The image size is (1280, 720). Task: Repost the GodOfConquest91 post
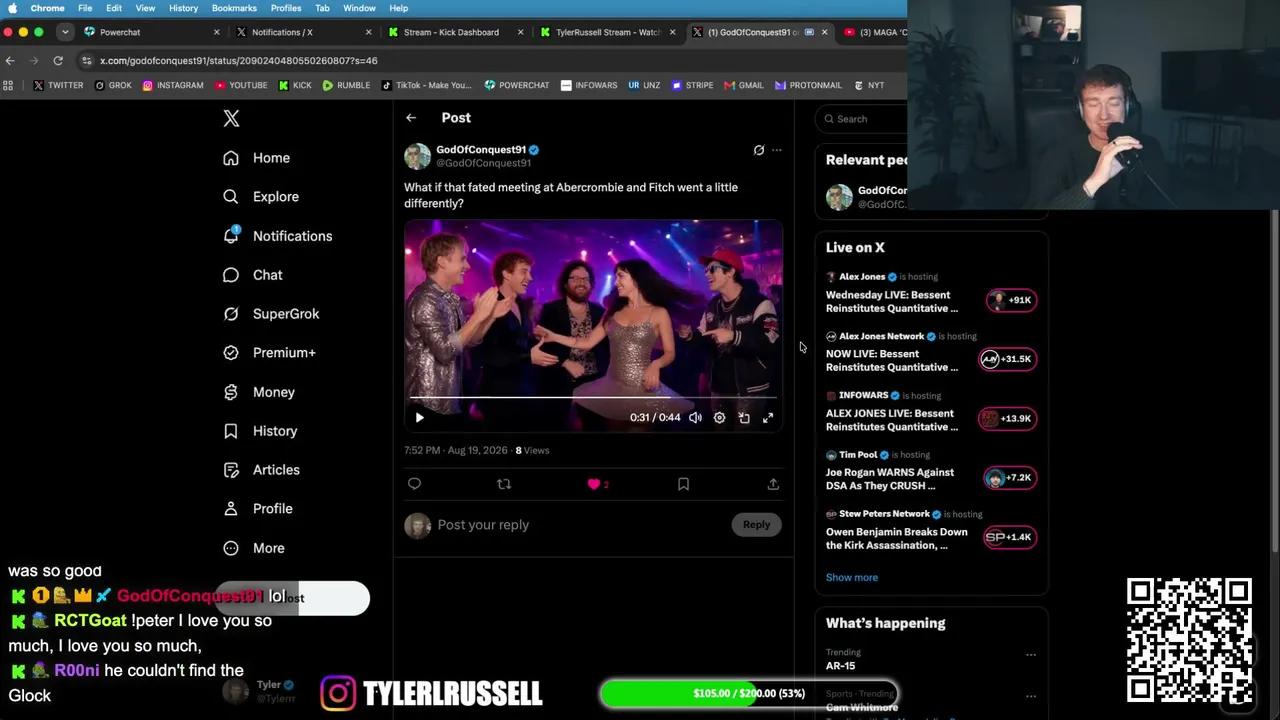pyautogui.click(x=504, y=484)
